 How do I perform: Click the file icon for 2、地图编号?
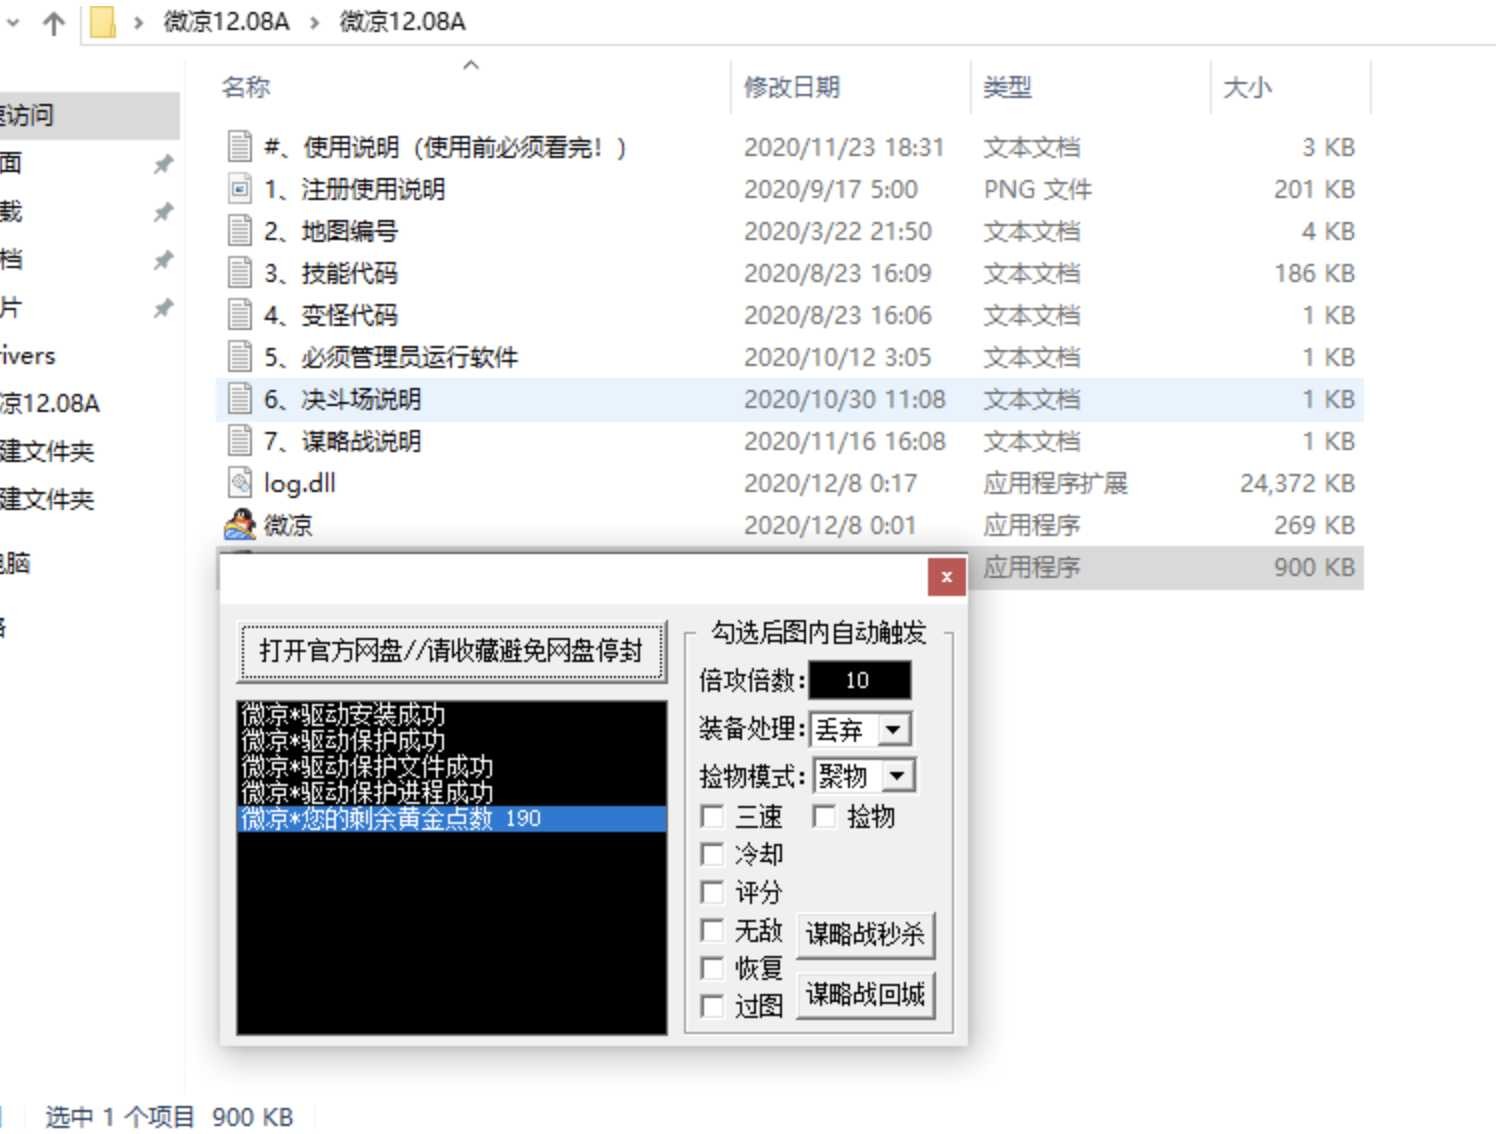coord(240,231)
